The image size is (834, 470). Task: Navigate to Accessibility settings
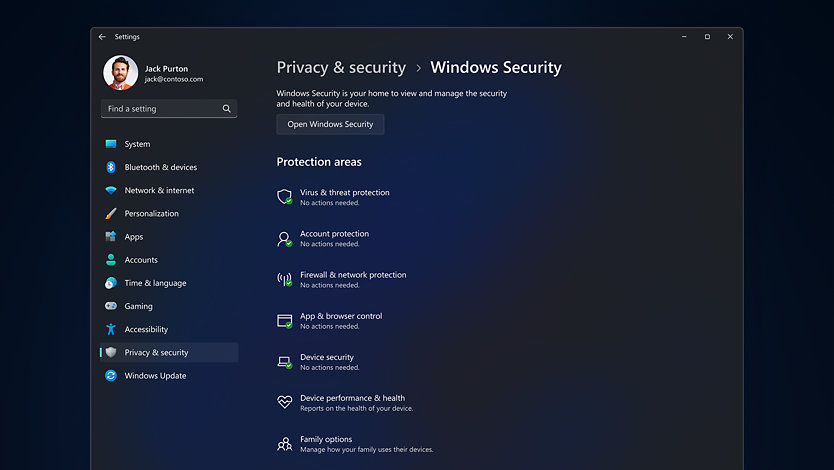[x=146, y=329]
